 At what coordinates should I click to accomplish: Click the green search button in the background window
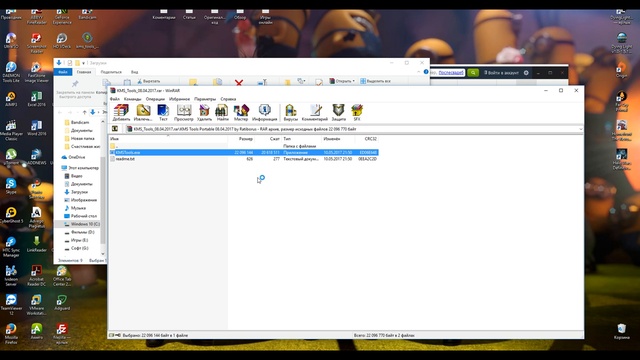(x=473, y=73)
